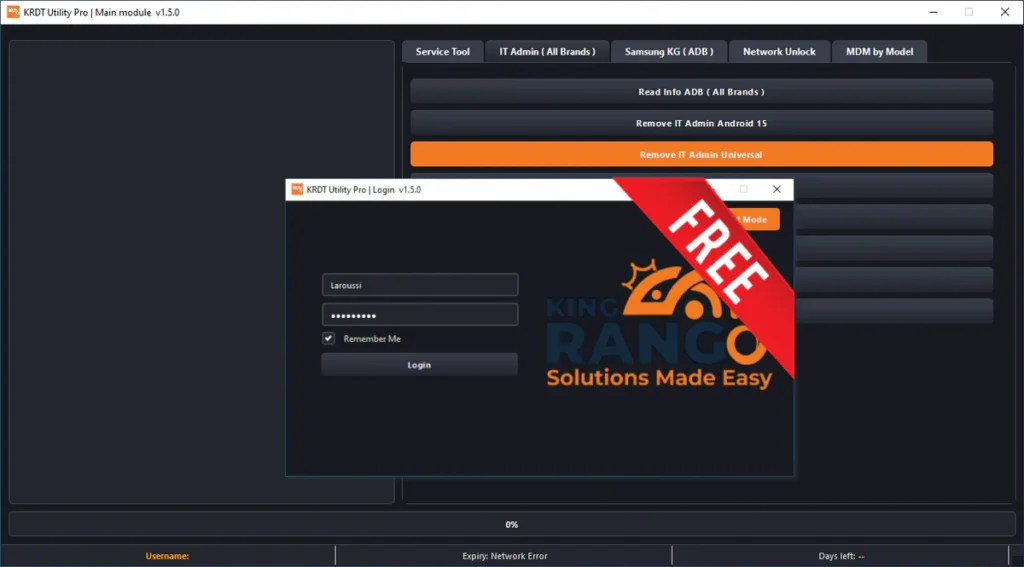
Task: Click the KRDT Utility Pro main window icon
Action: point(13,12)
